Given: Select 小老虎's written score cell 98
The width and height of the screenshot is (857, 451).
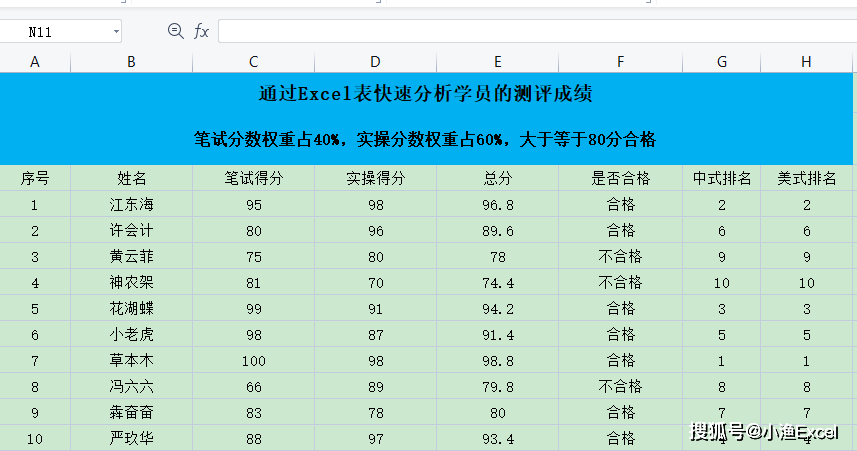Looking at the screenshot, I should tap(254, 335).
